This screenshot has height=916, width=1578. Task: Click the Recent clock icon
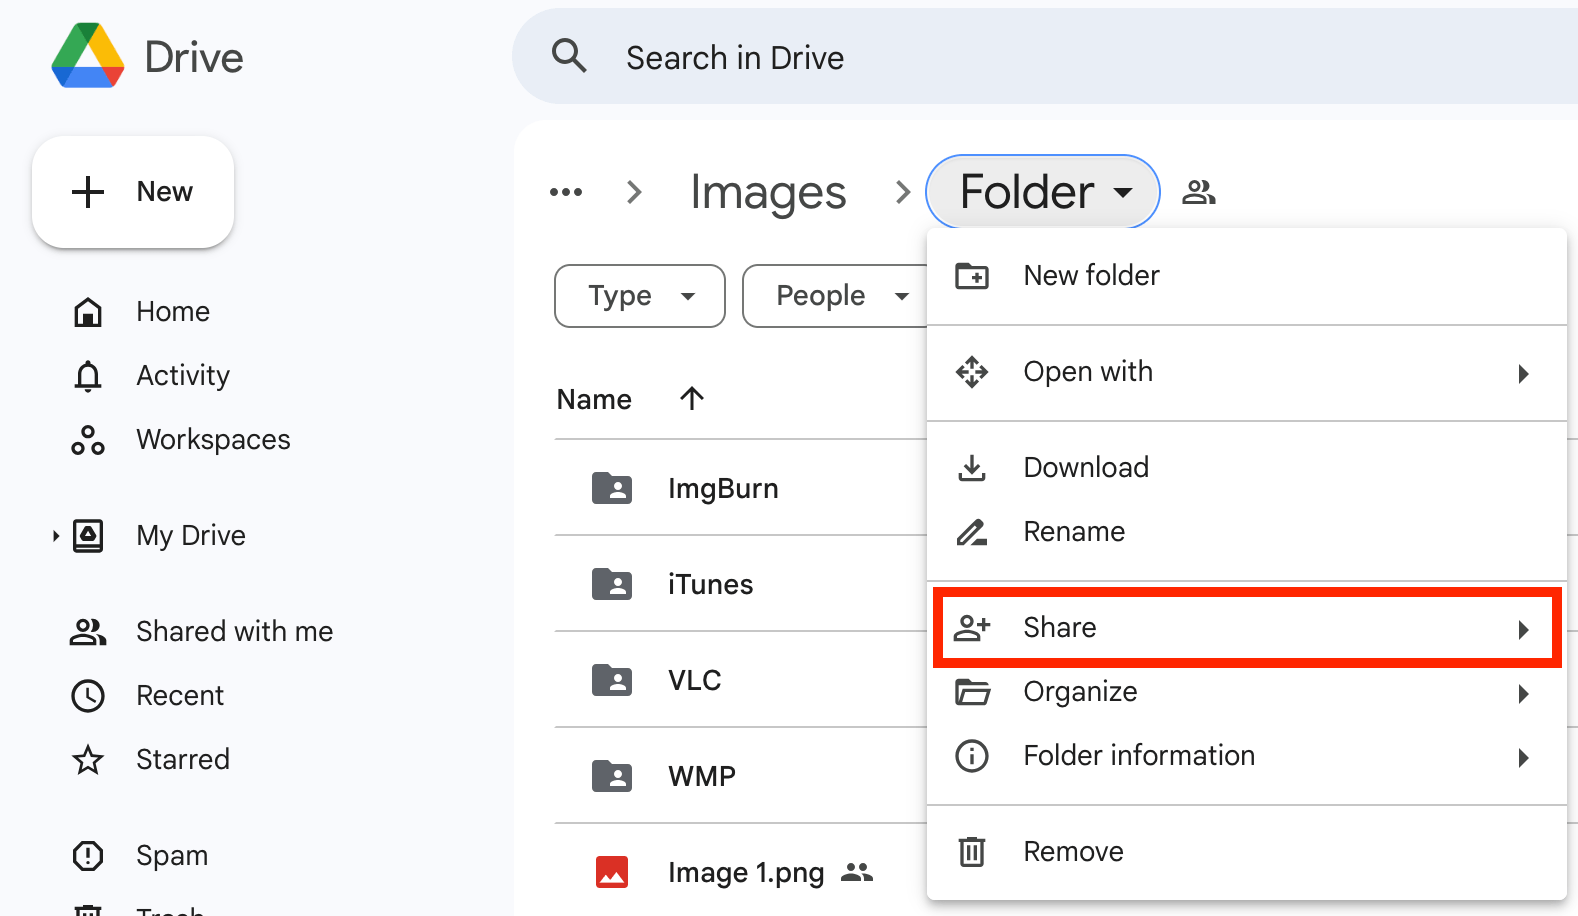[88, 696]
